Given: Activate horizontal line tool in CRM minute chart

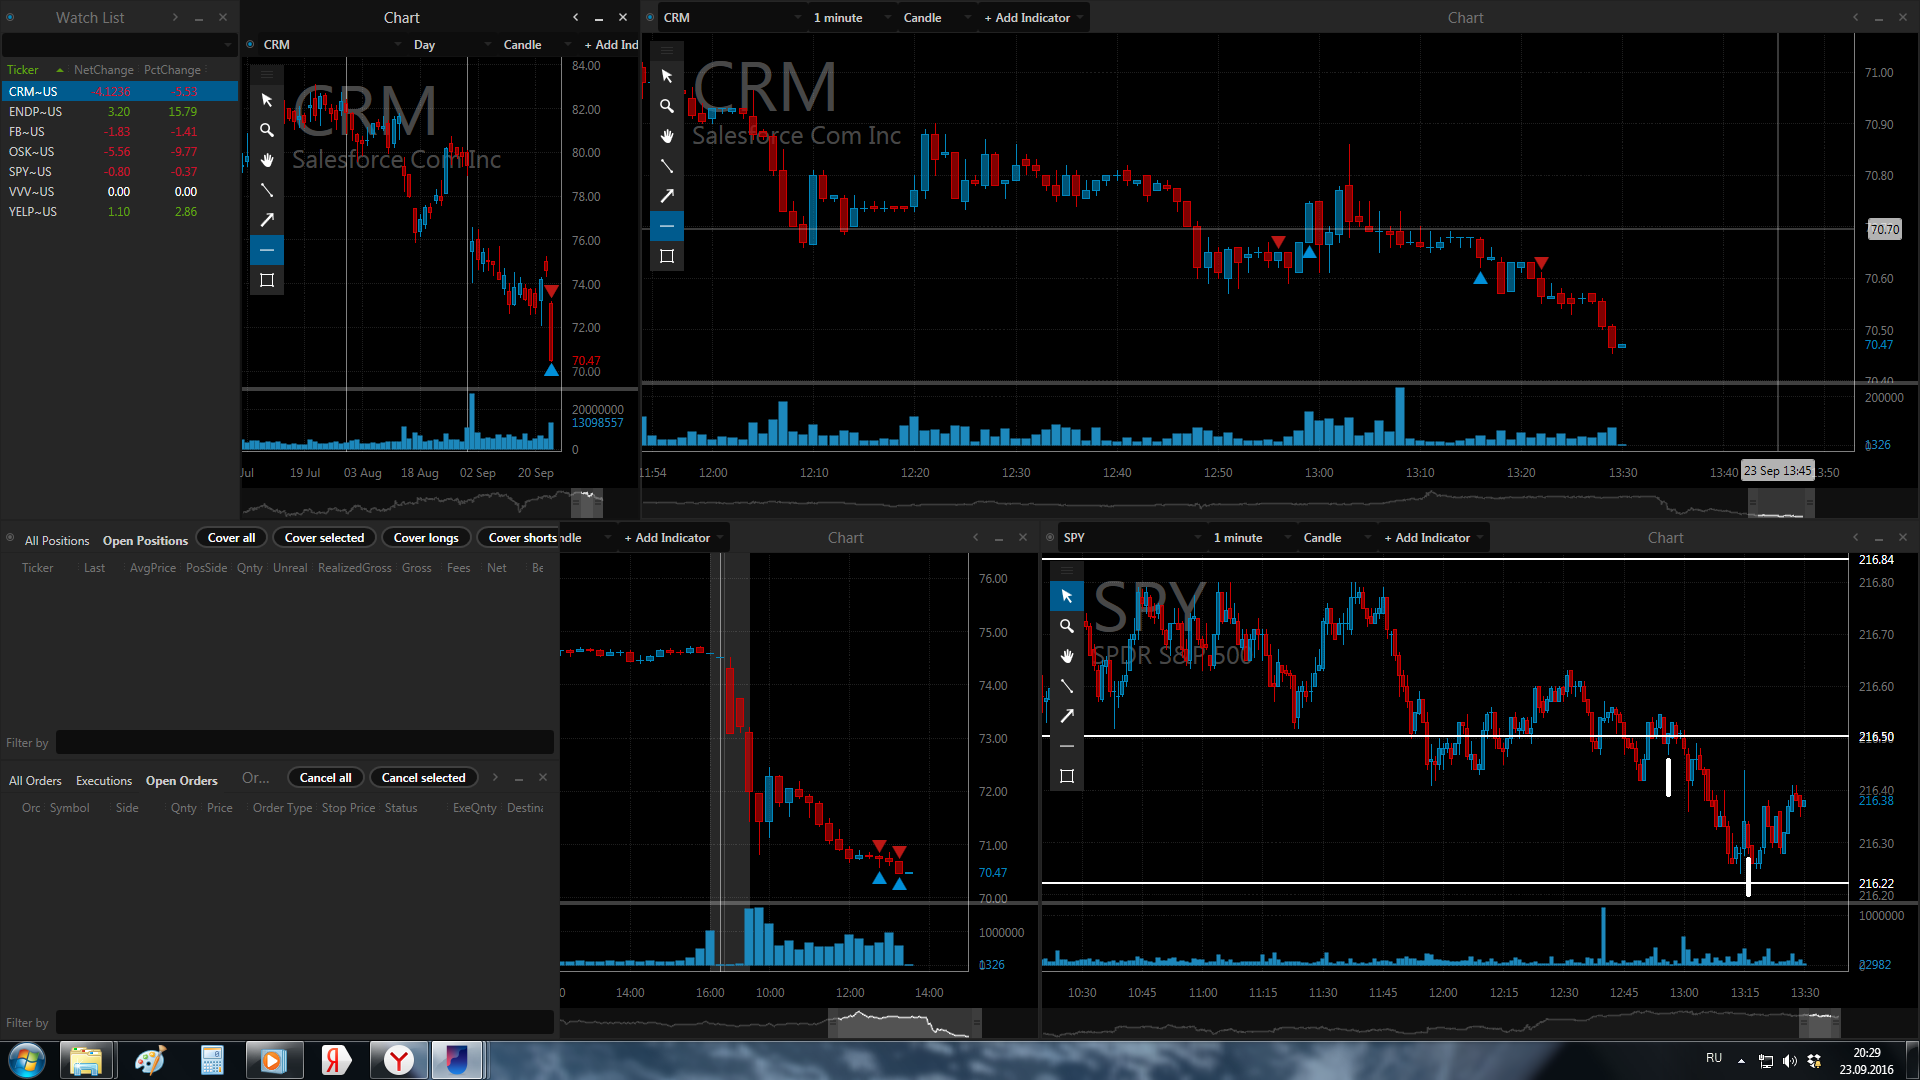Looking at the screenshot, I should pyautogui.click(x=667, y=226).
